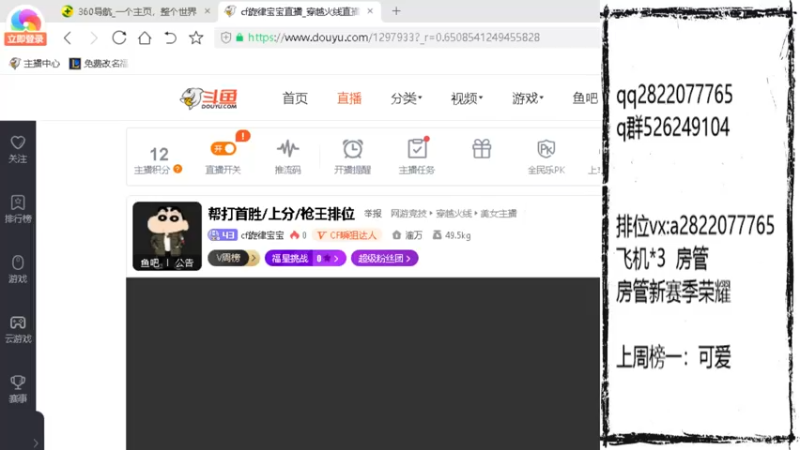Open 直播 in top navigation
This screenshot has width=800, height=450.
pos(349,98)
